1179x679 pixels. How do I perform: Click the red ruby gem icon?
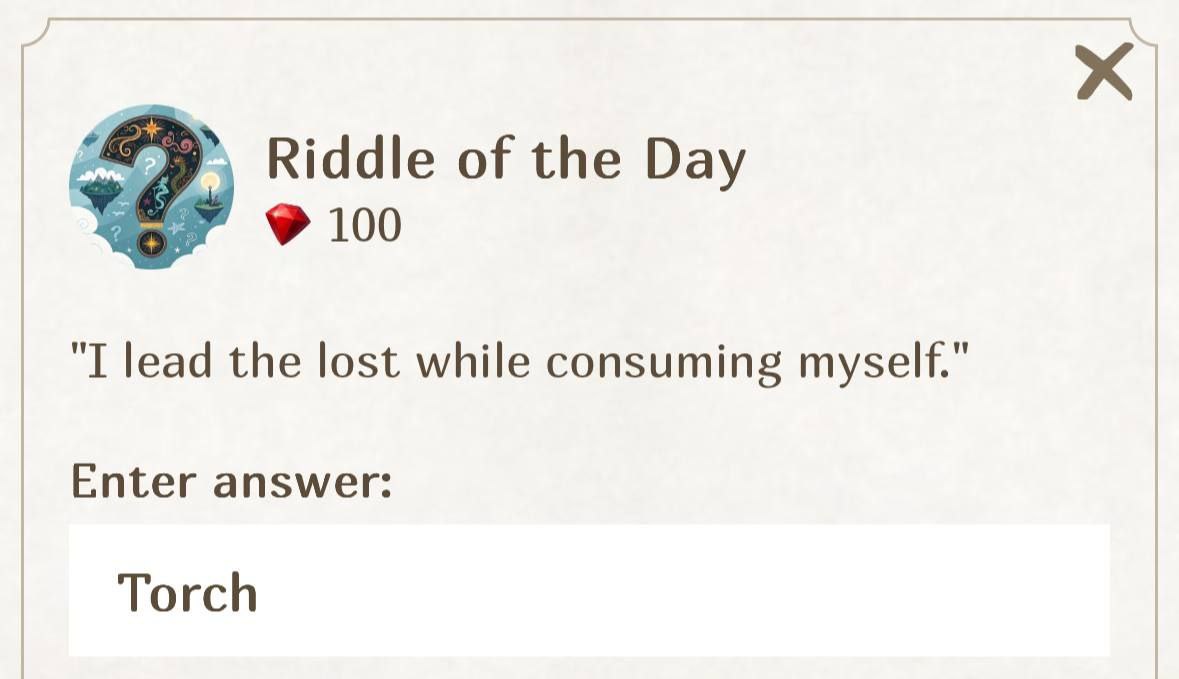coord(288,225)
